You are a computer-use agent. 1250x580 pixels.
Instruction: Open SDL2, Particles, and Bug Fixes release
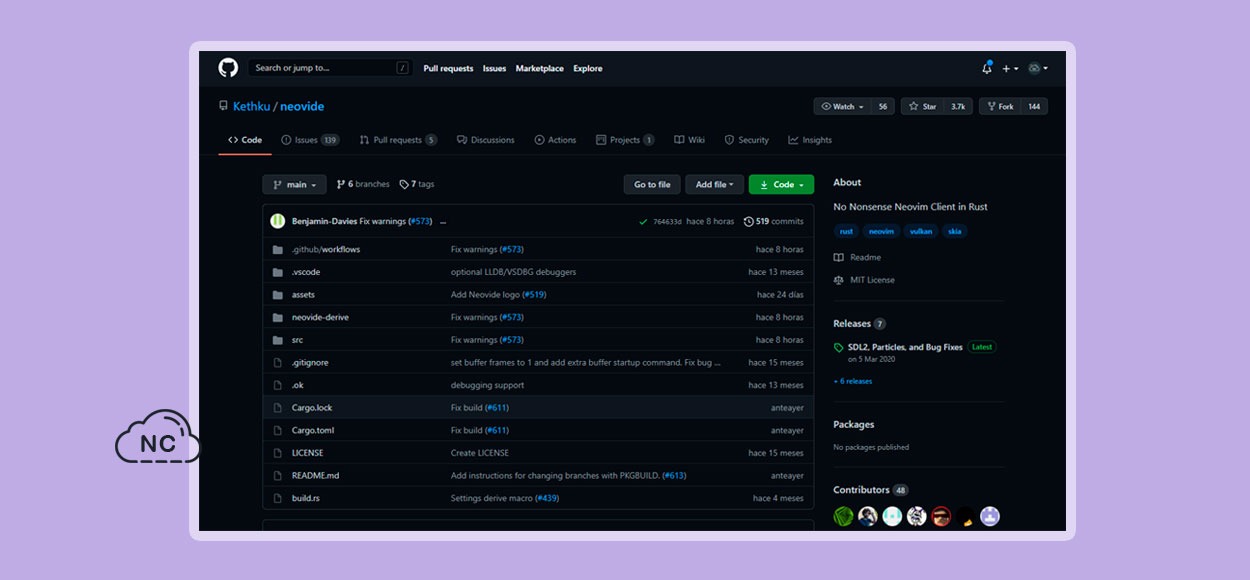(905, 347)
